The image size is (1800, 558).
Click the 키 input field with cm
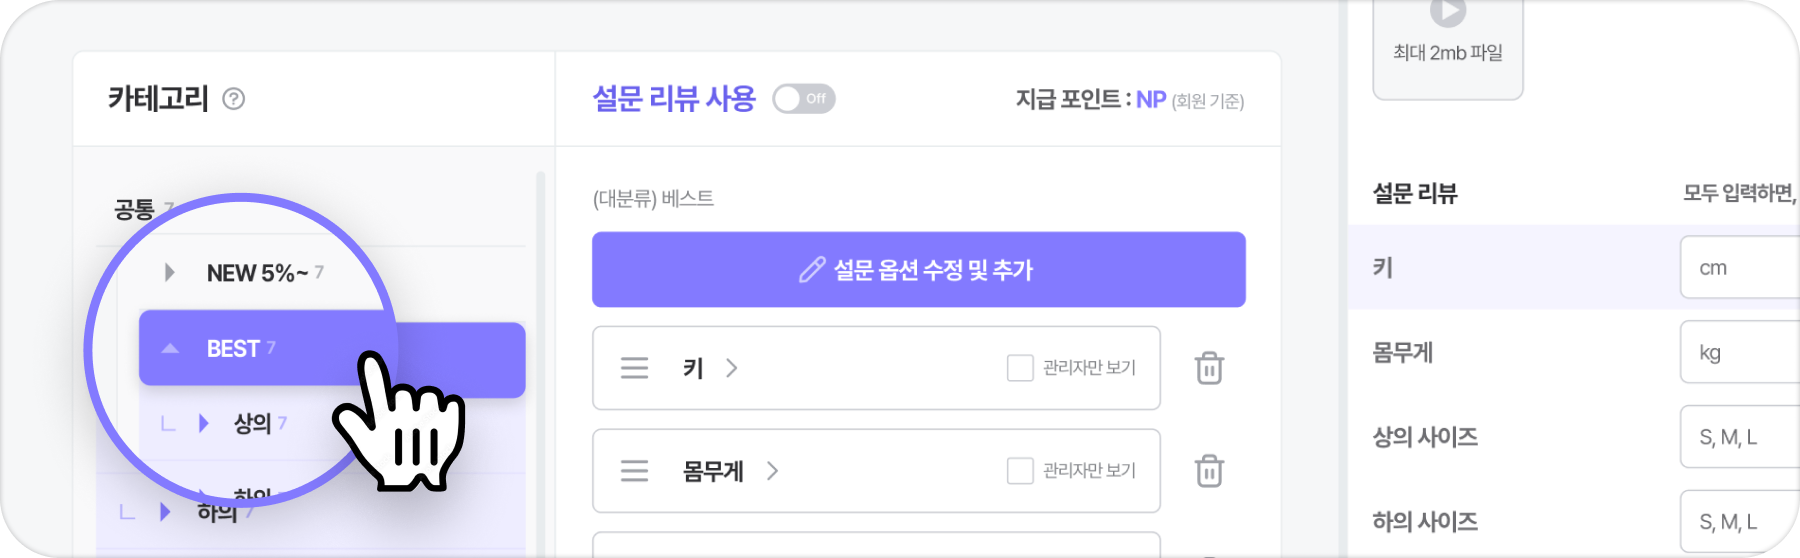[x=1740, y=267]
